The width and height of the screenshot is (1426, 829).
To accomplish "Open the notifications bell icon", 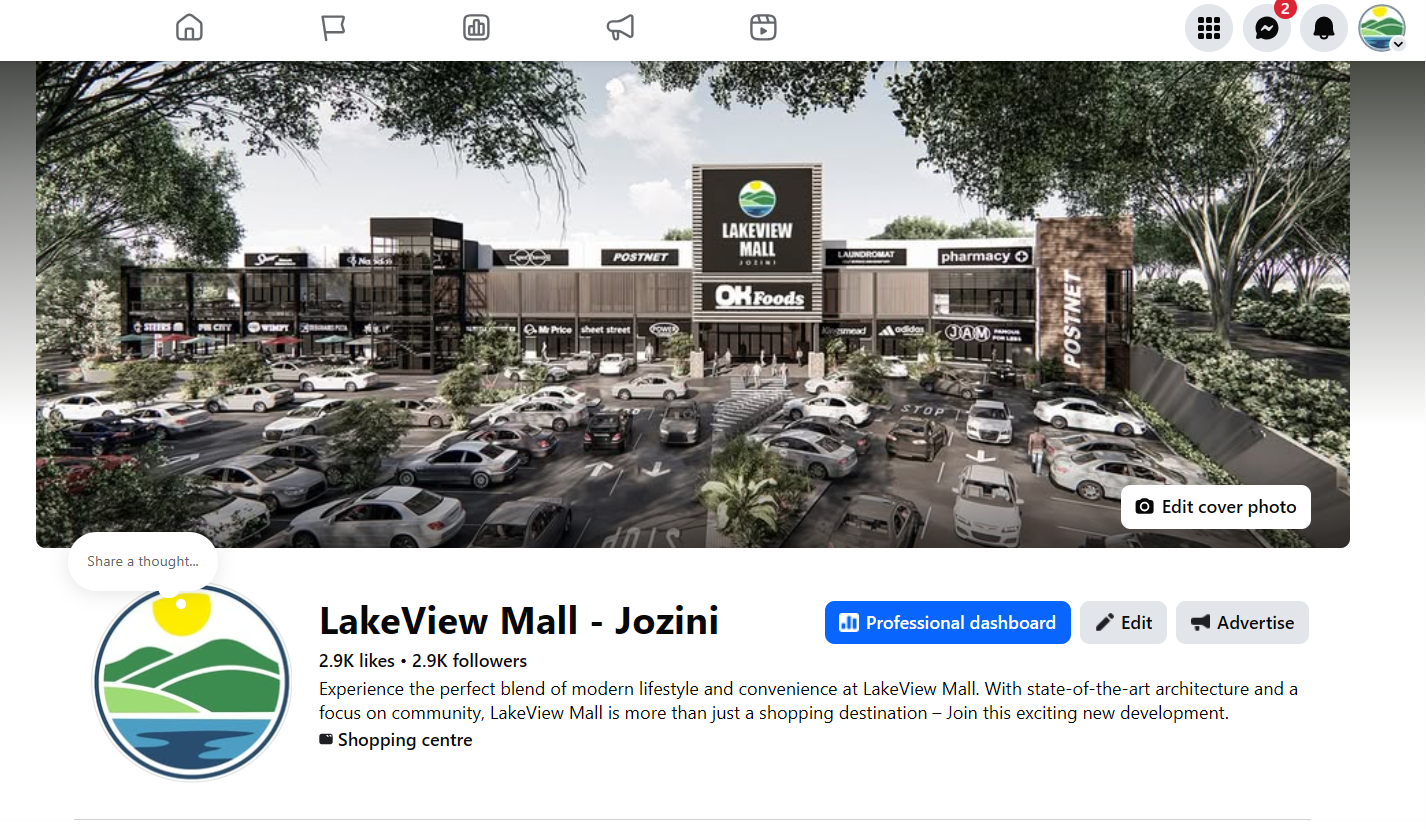I will click(x=1324, y=28).
